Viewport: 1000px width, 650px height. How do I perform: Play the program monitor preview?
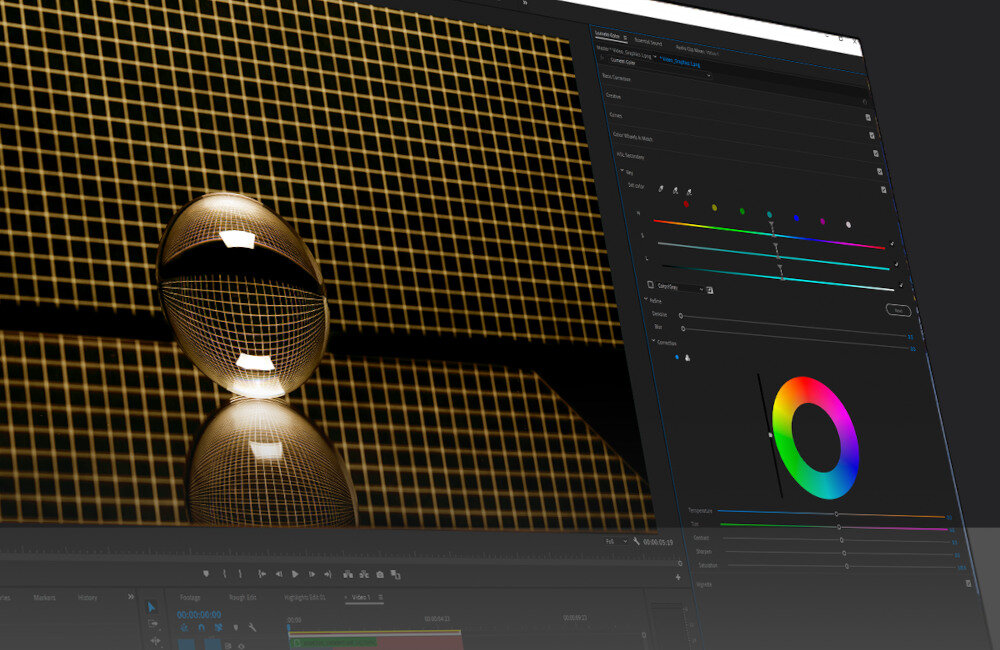[295, 574]
